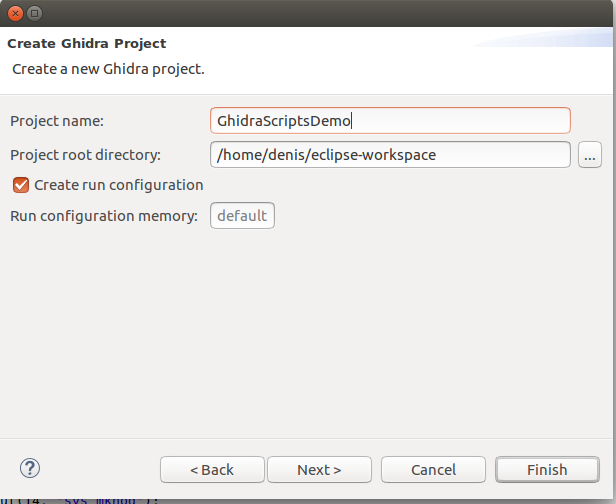Close the Create Ghidra Project dialog window
616x504 pixels.
coord(13,14)
